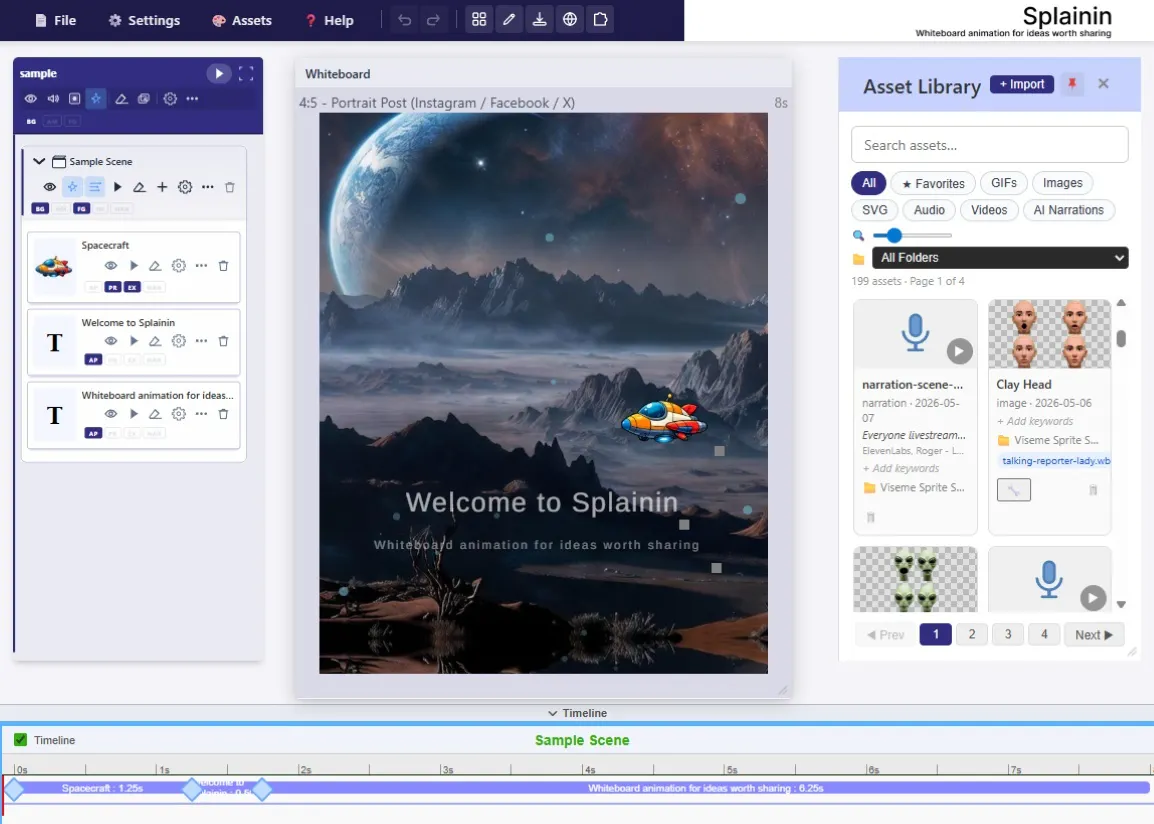
Task: Click the download export icon in toolbar
Action: tap(539, 20)
